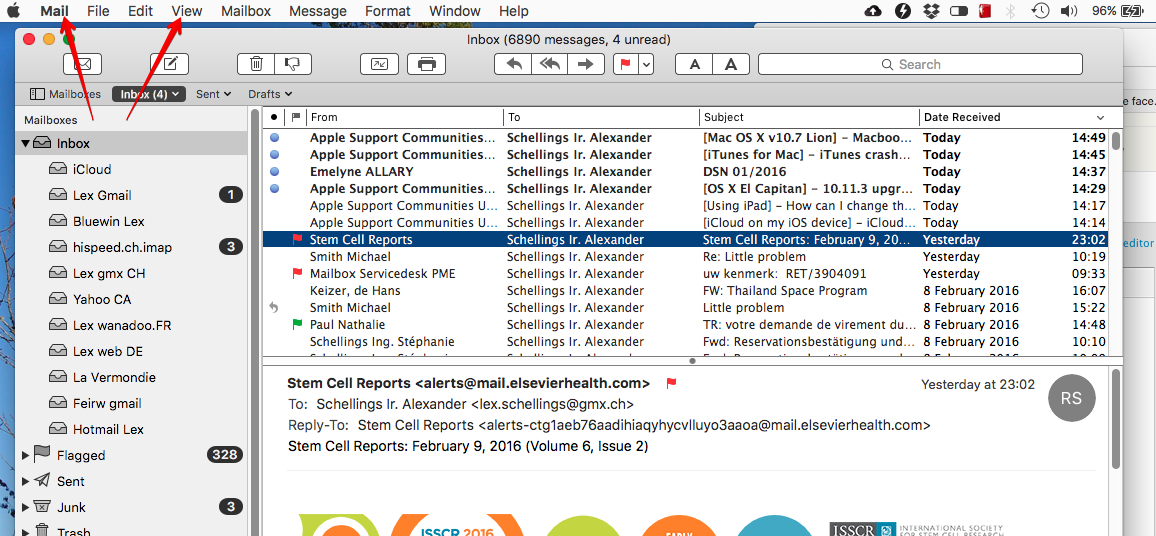
Task: Open the File menu
Action: coord(98,11)
